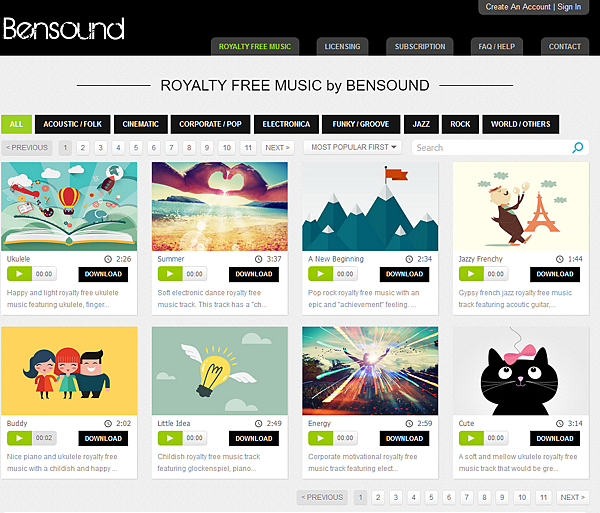
Task: Click Create An Account link
Action: [518, 7]
